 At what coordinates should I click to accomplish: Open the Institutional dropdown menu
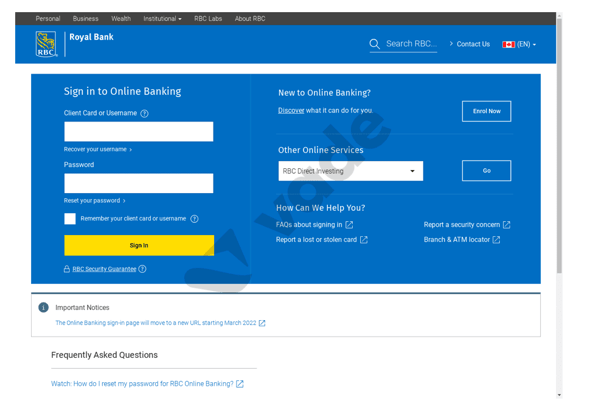tap(162, 18)
